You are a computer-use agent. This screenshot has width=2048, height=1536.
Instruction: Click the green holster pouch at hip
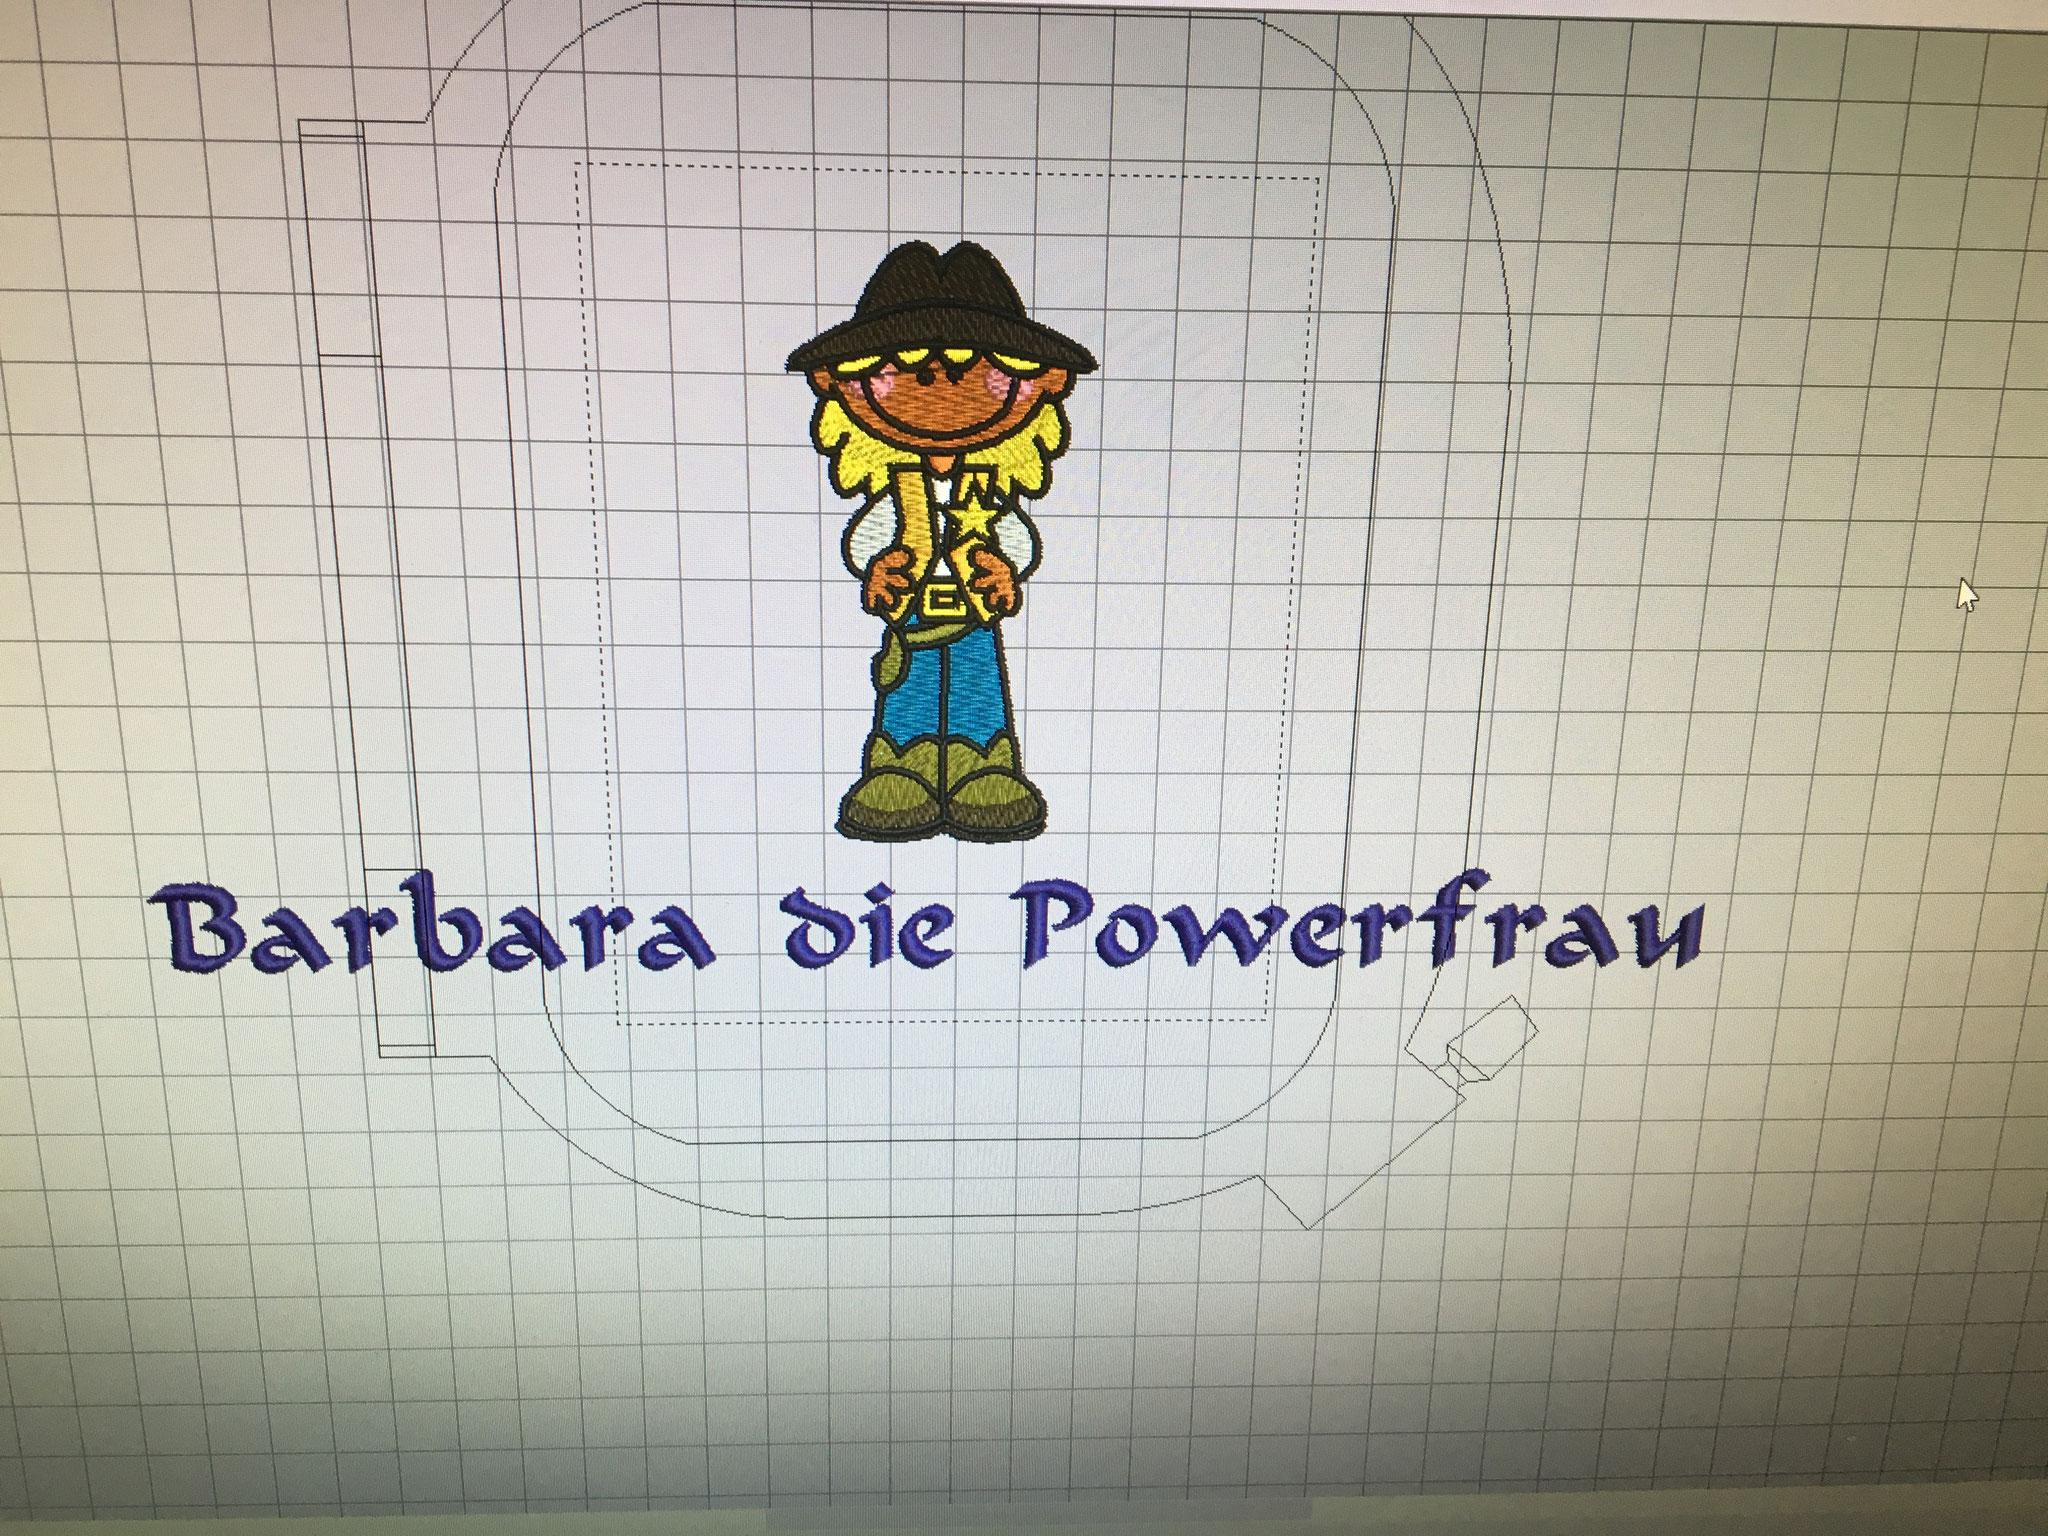(x=893, y=668)
